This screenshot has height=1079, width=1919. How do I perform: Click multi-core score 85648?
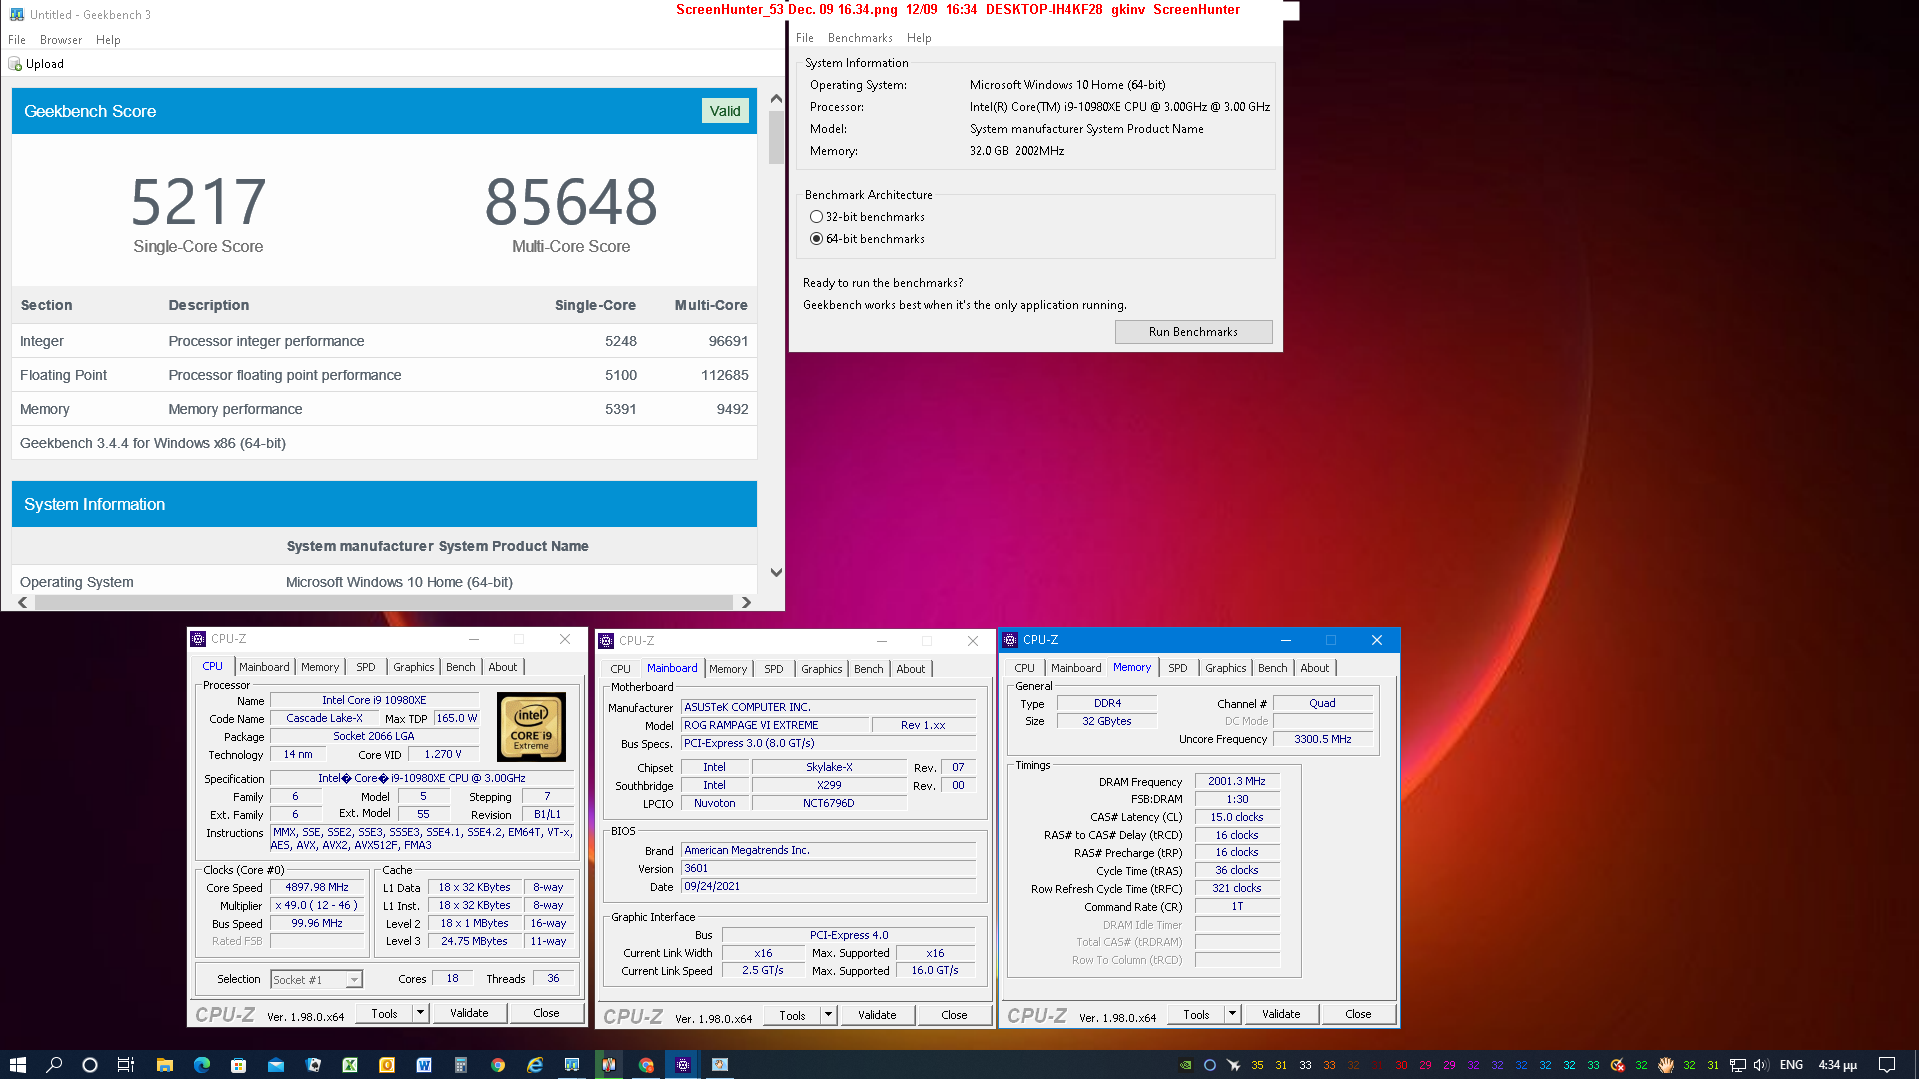point(571,202)
